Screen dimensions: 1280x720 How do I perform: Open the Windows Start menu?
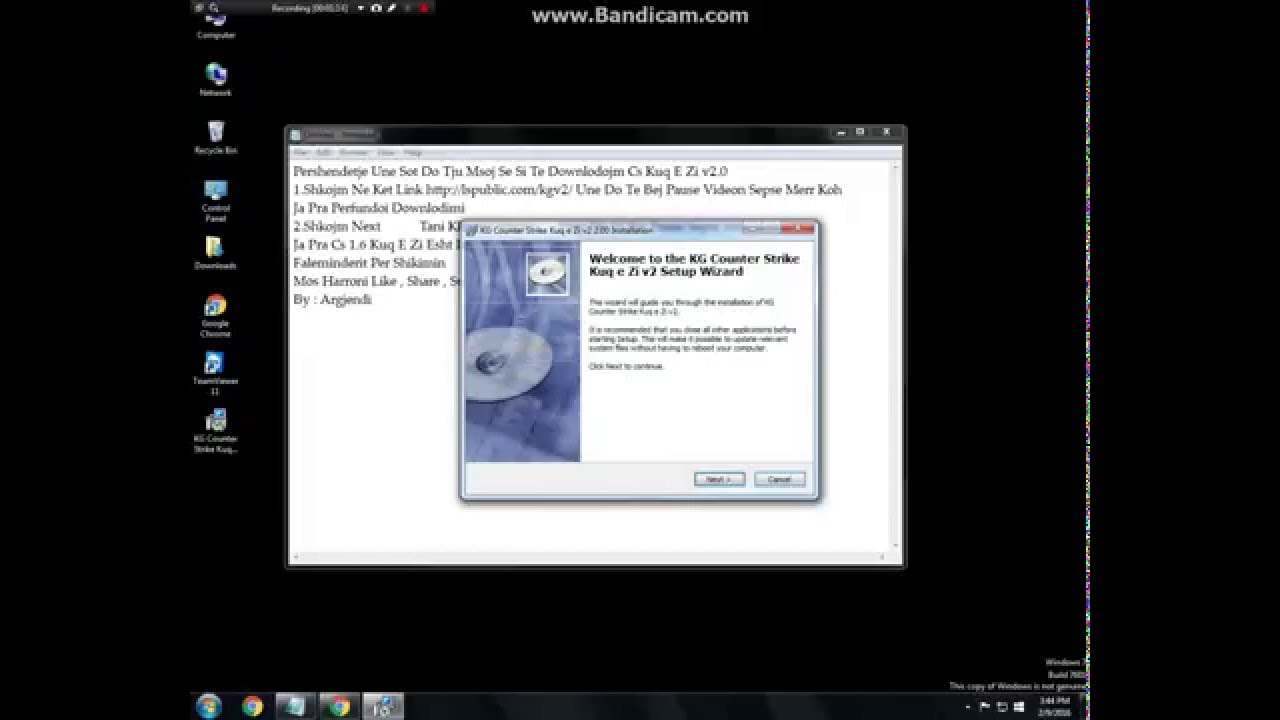pos(209,706)
